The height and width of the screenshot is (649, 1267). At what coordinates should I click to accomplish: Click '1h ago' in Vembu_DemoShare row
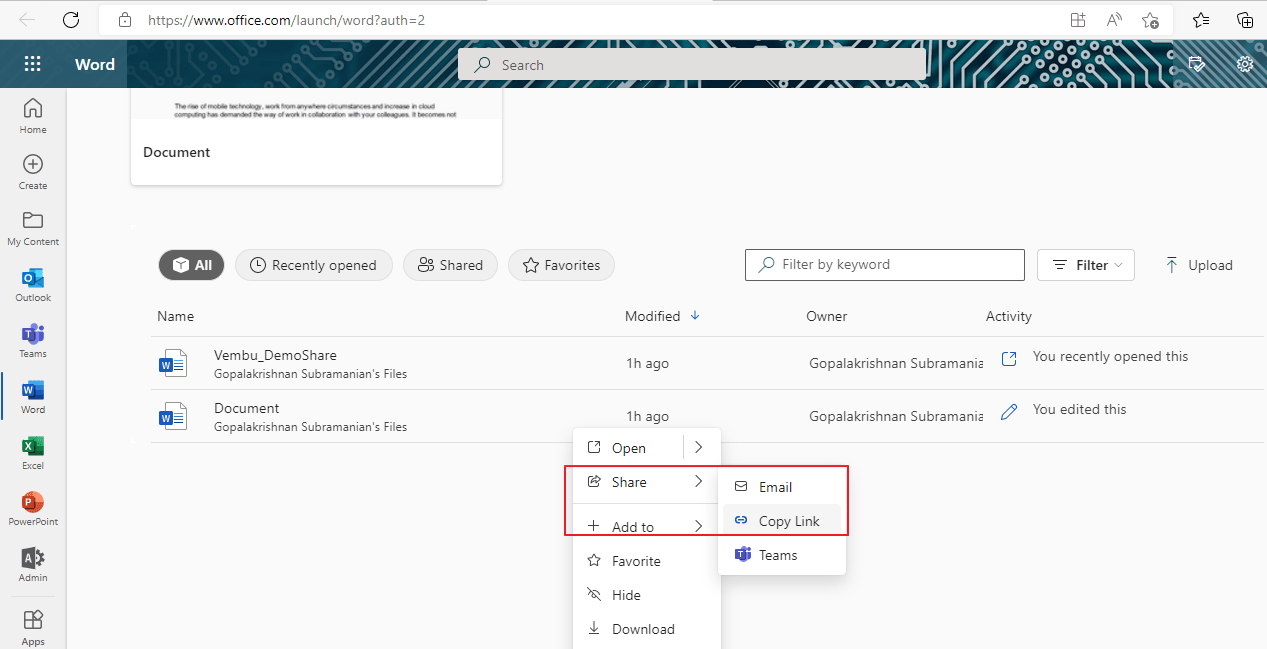(648, 363)
